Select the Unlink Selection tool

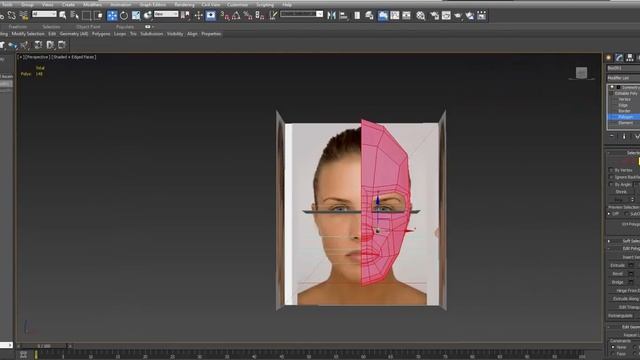click(11, 16)
